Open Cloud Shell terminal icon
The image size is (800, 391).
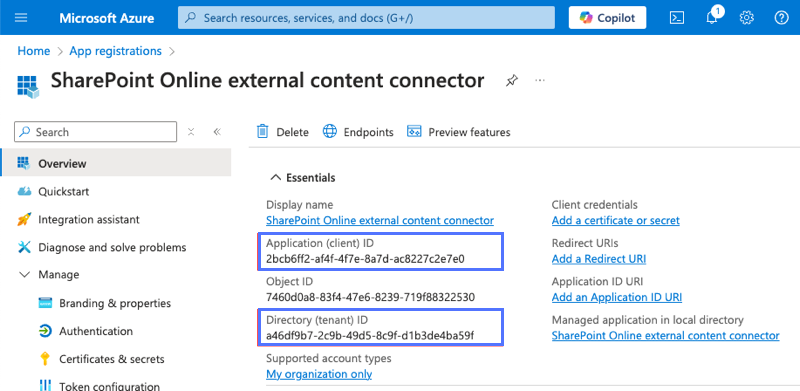click(x=677, y=18)
